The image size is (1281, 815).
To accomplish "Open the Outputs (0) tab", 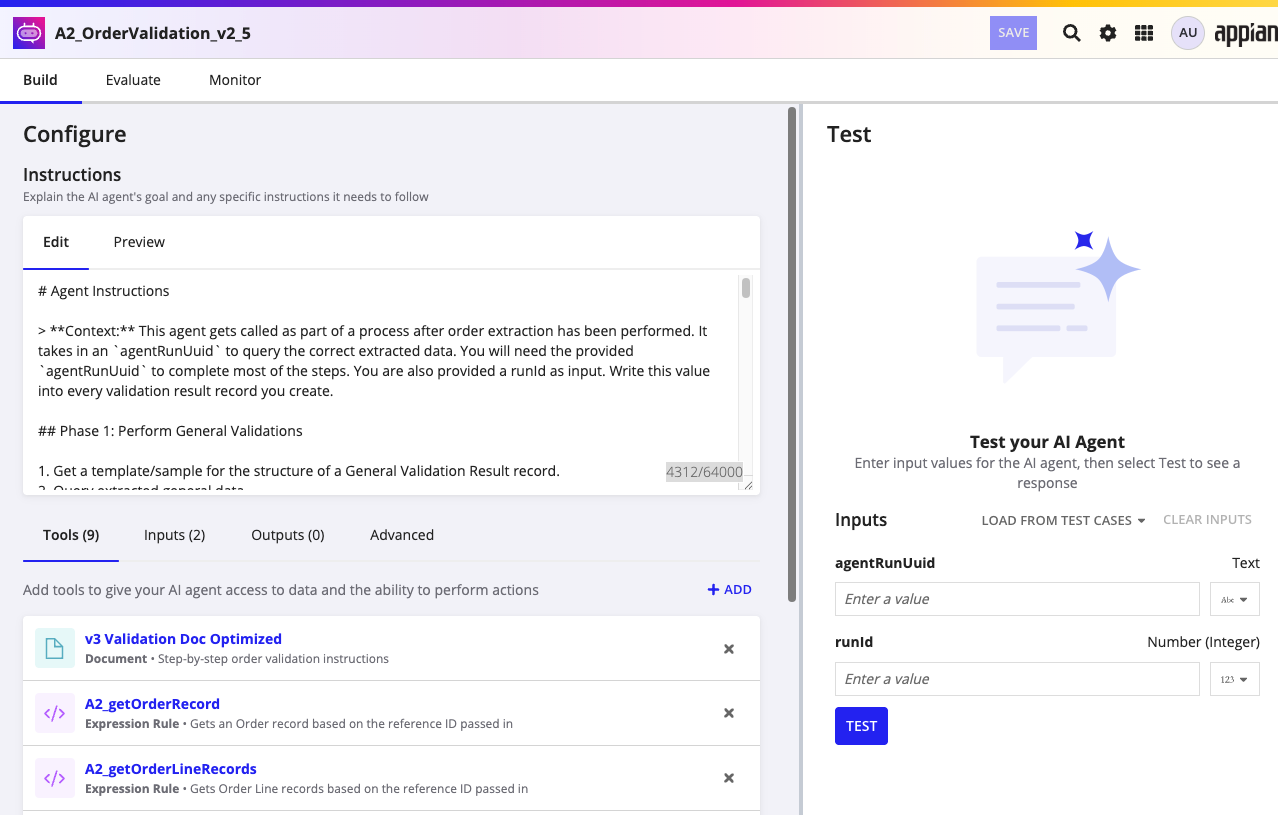I will coord(288,535).
